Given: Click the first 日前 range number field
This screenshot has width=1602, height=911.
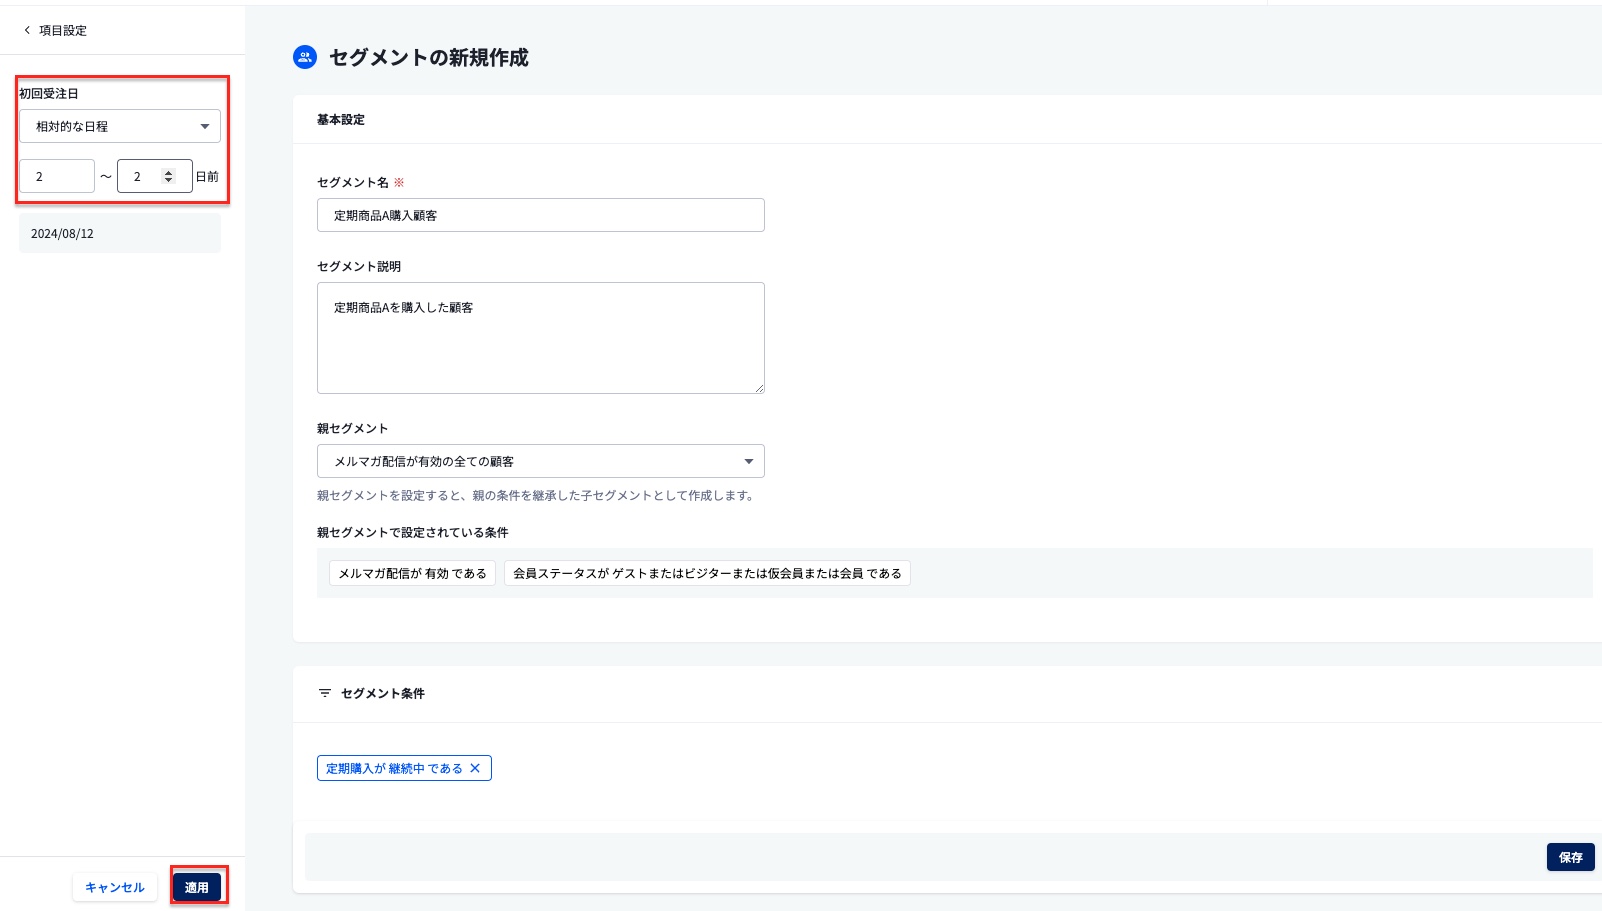Looking at the screenshot, I should (56, 175).
